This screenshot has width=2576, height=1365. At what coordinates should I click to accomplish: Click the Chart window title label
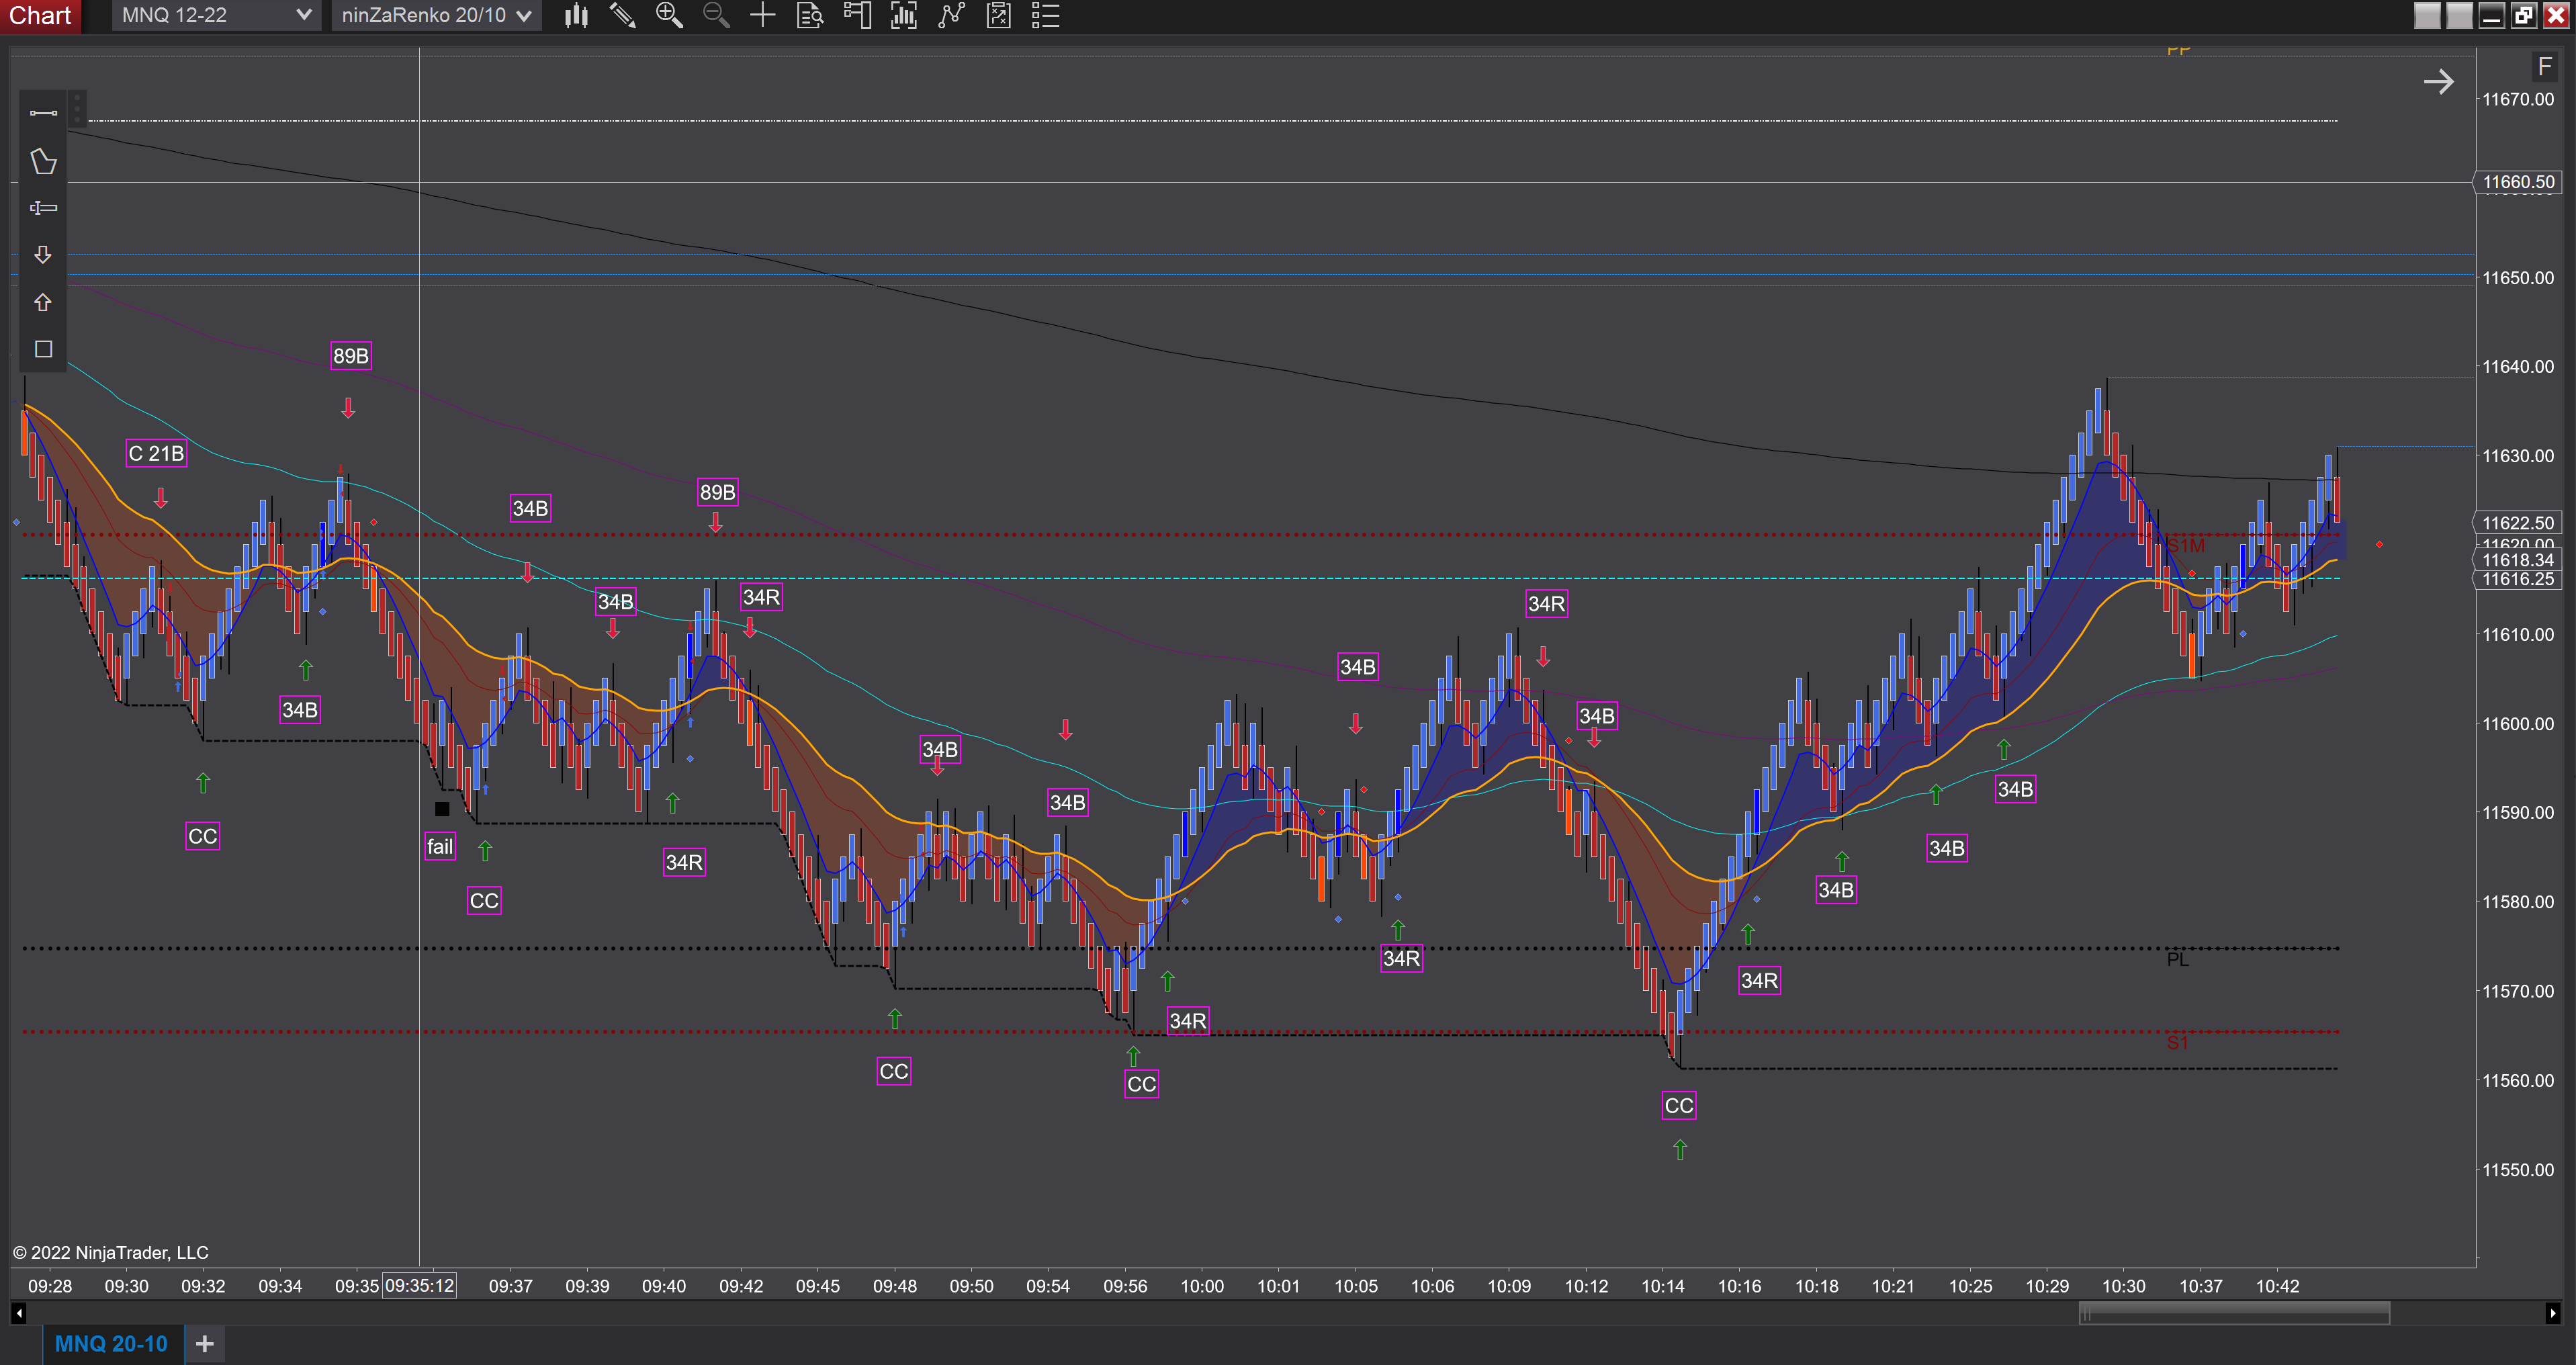pos(40,15)
